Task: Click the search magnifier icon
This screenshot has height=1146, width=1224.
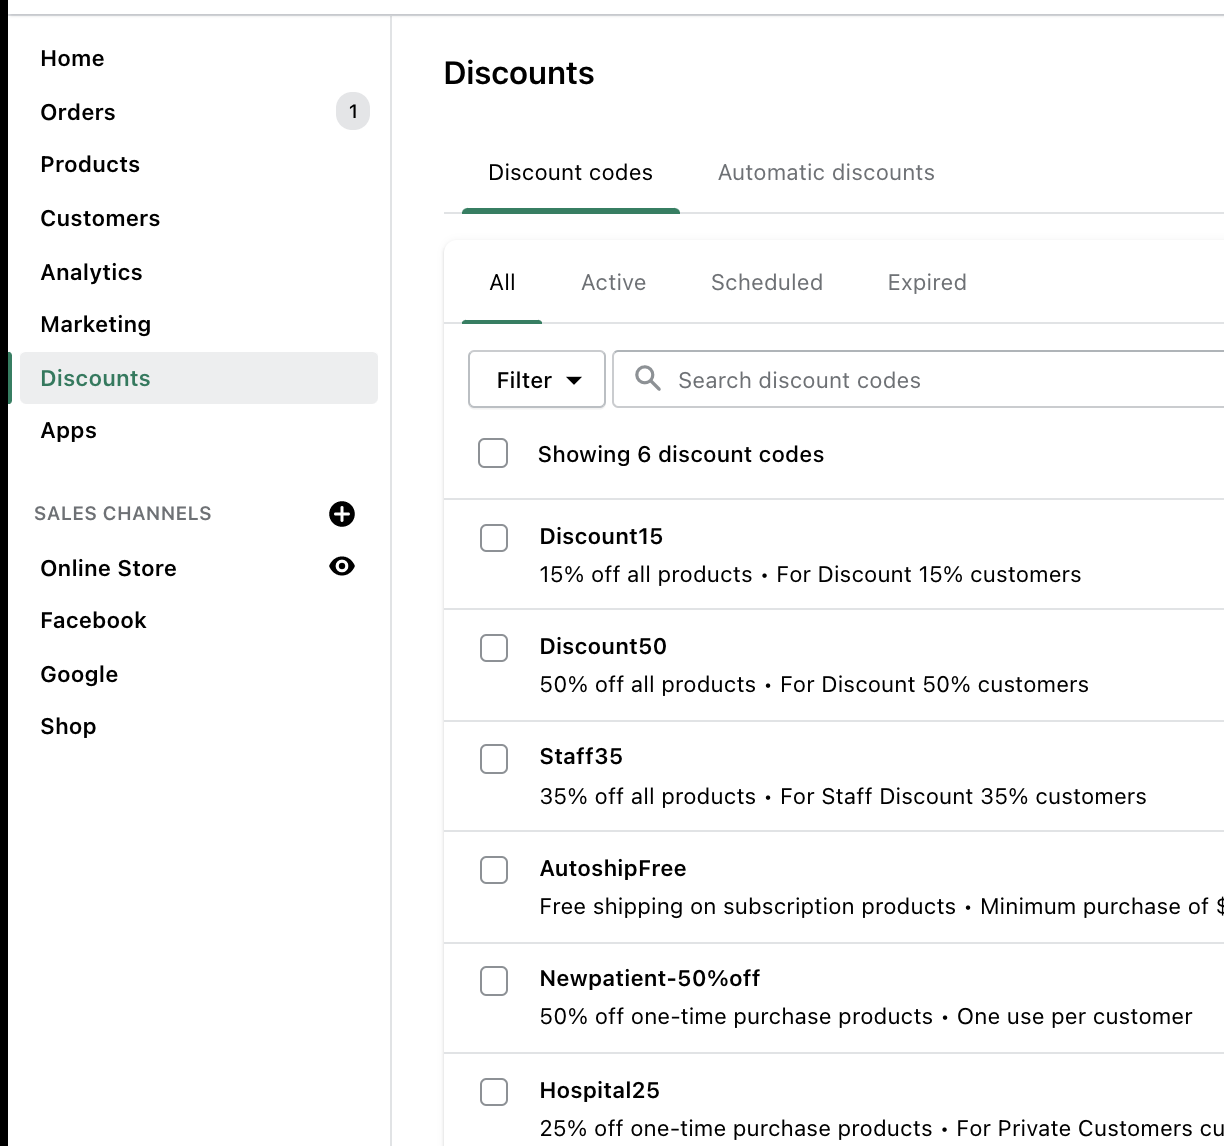Action: (x=648, y=379)
